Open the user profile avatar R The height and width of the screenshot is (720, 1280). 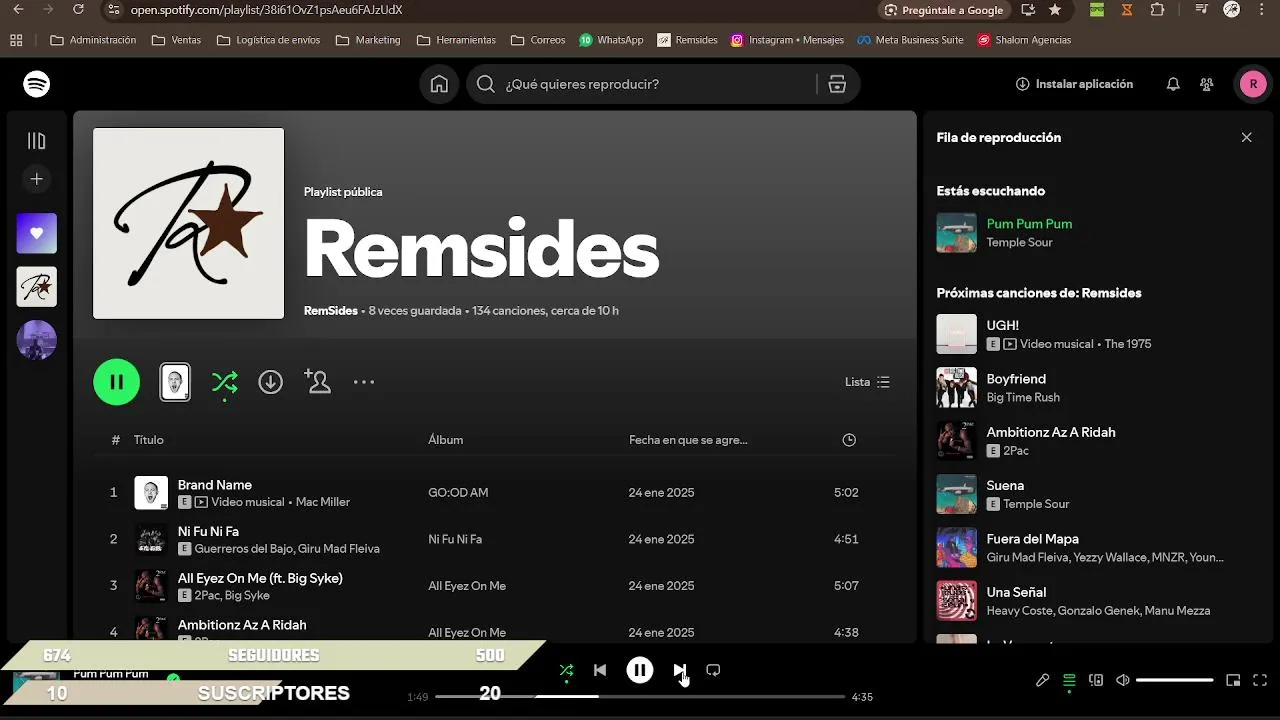1253,84
